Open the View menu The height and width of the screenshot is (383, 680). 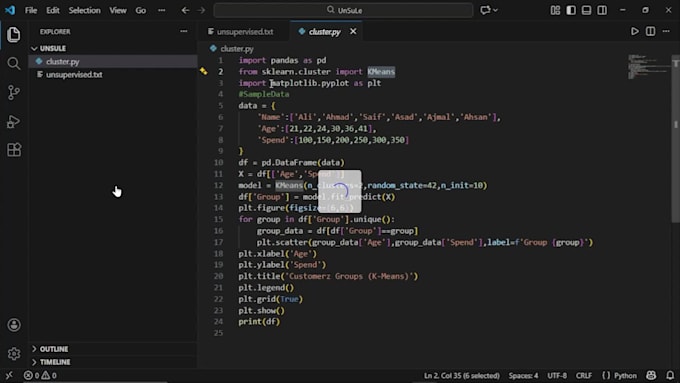[118, 10]
